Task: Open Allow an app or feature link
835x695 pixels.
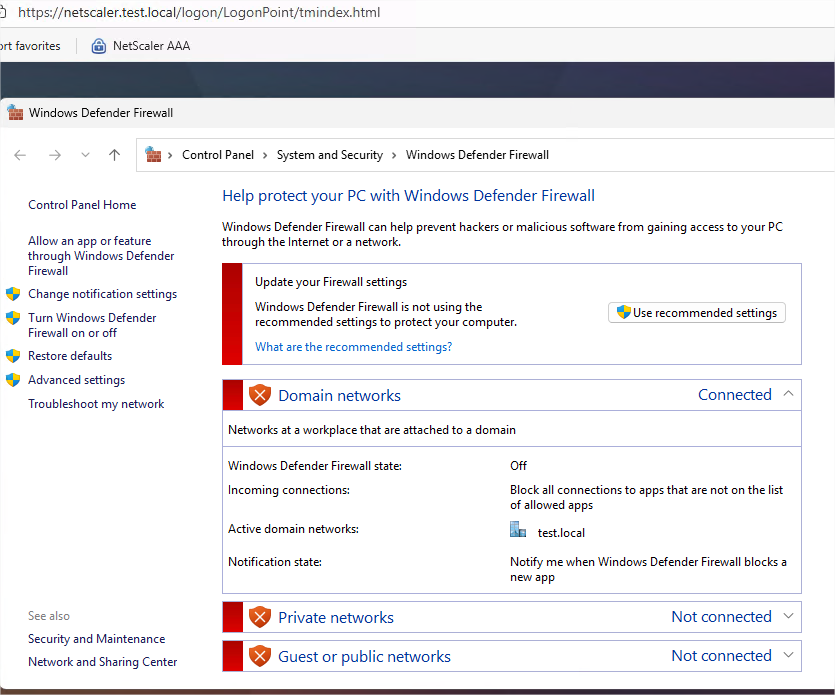Action: [101, 256]
